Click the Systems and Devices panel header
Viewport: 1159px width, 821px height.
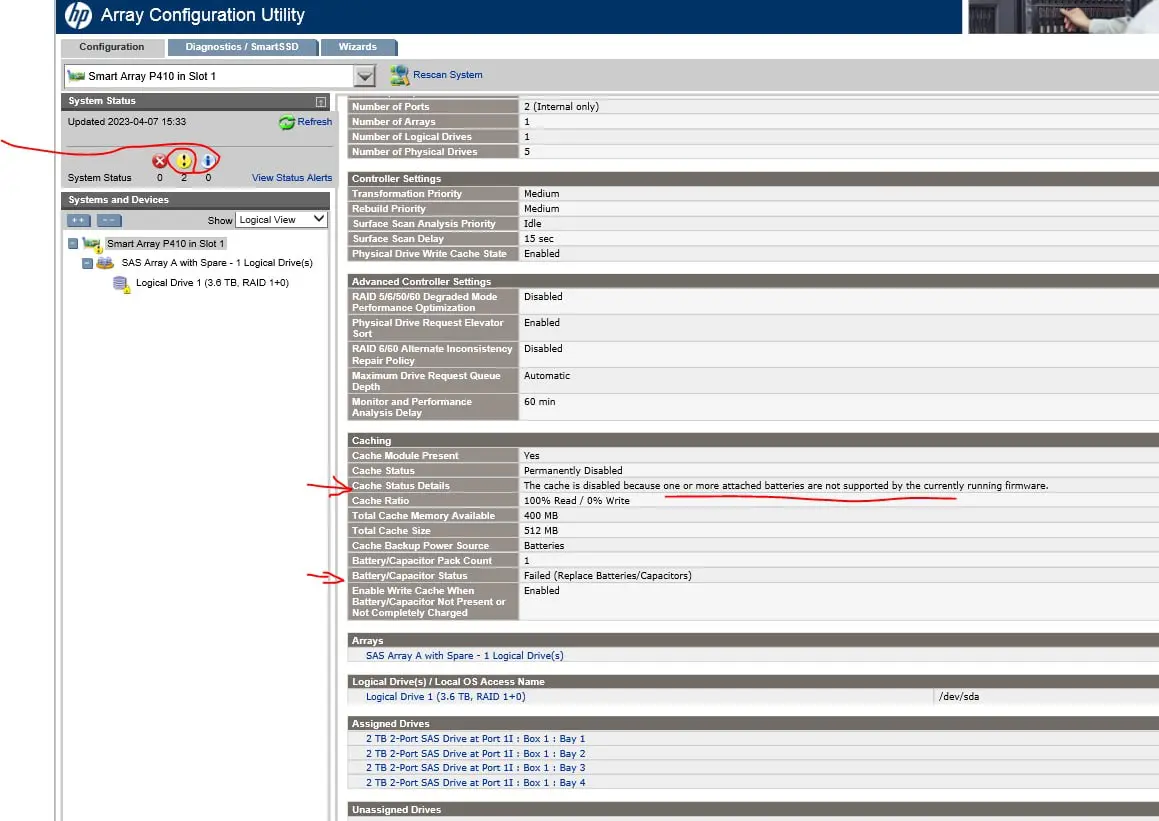click(x=195, y=200)
